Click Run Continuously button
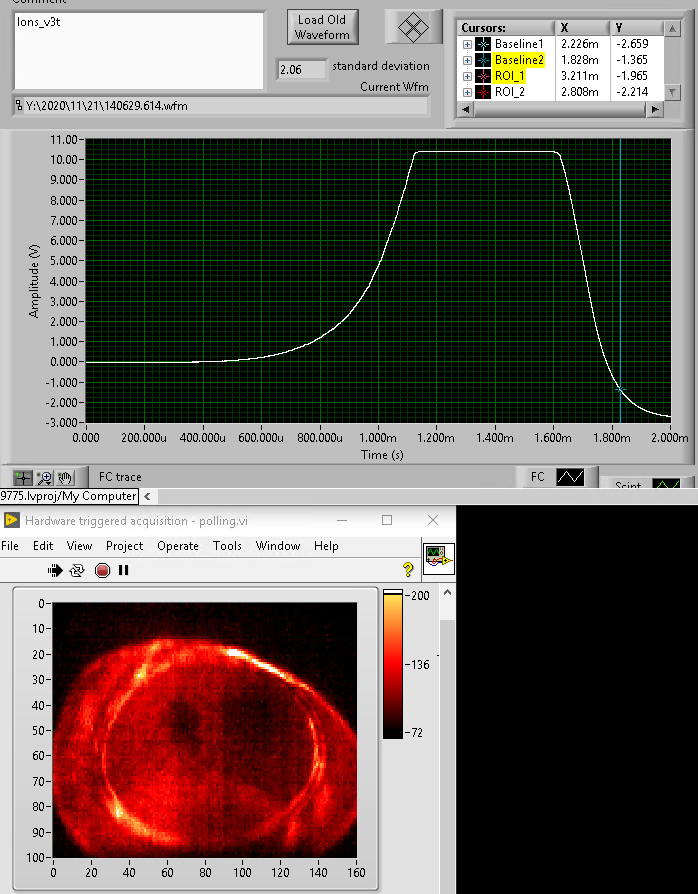The height and width of the screenshot is (894, 698). point(78,570)
